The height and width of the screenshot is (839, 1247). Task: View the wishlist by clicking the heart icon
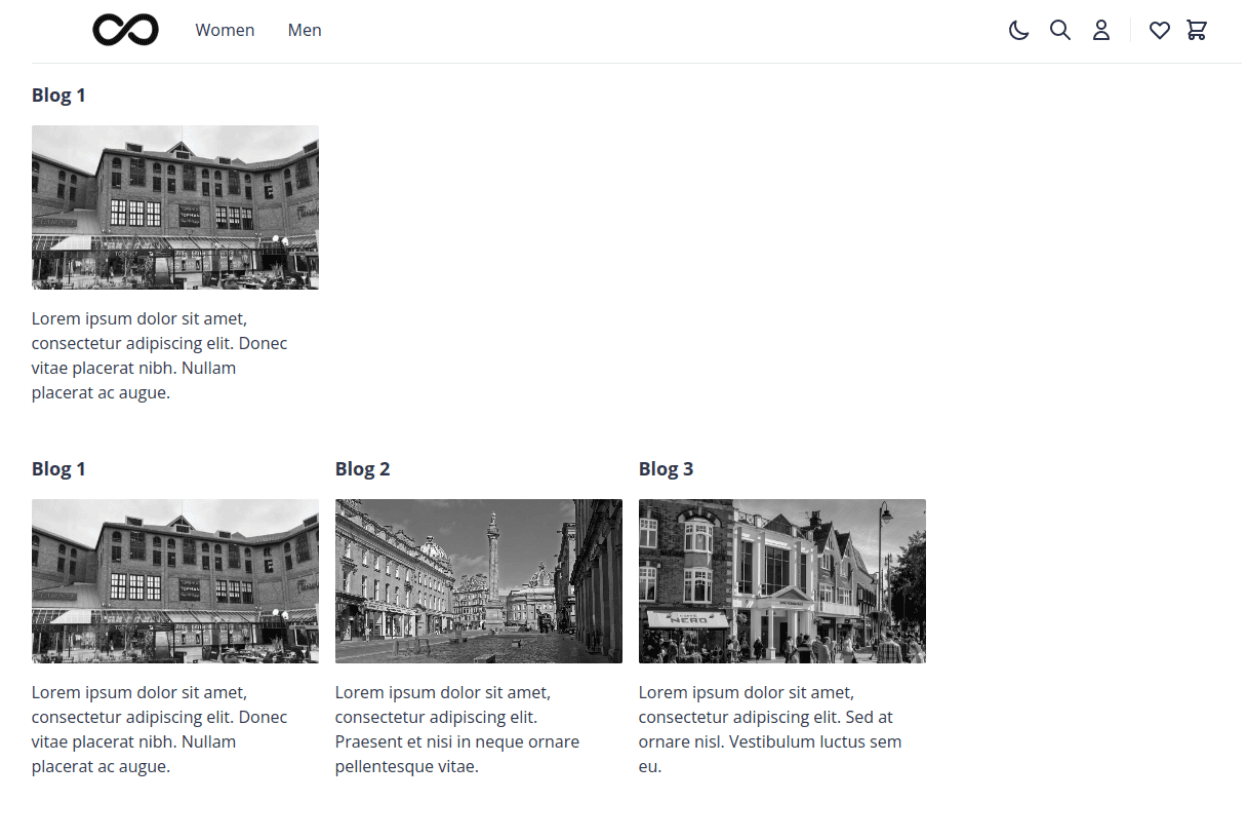point(1159,30)
